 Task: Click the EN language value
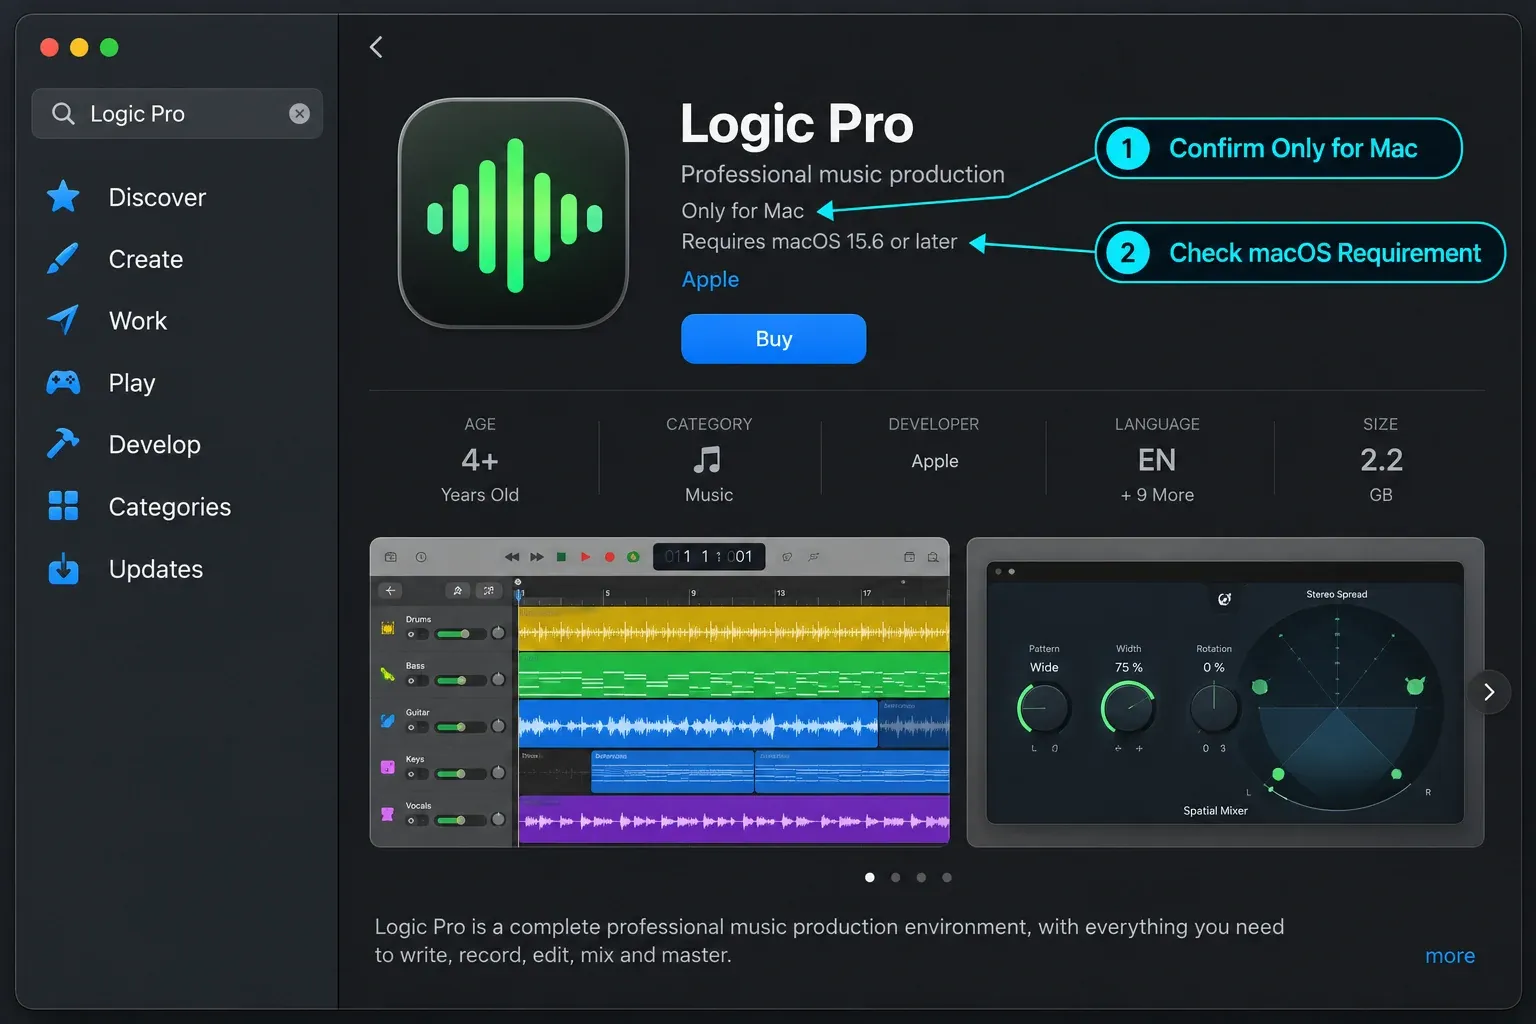[1157, 460]
